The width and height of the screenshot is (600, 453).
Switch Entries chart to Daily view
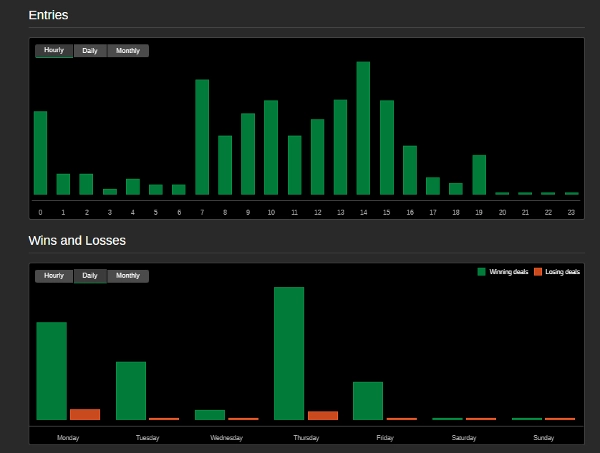[90, 51]
